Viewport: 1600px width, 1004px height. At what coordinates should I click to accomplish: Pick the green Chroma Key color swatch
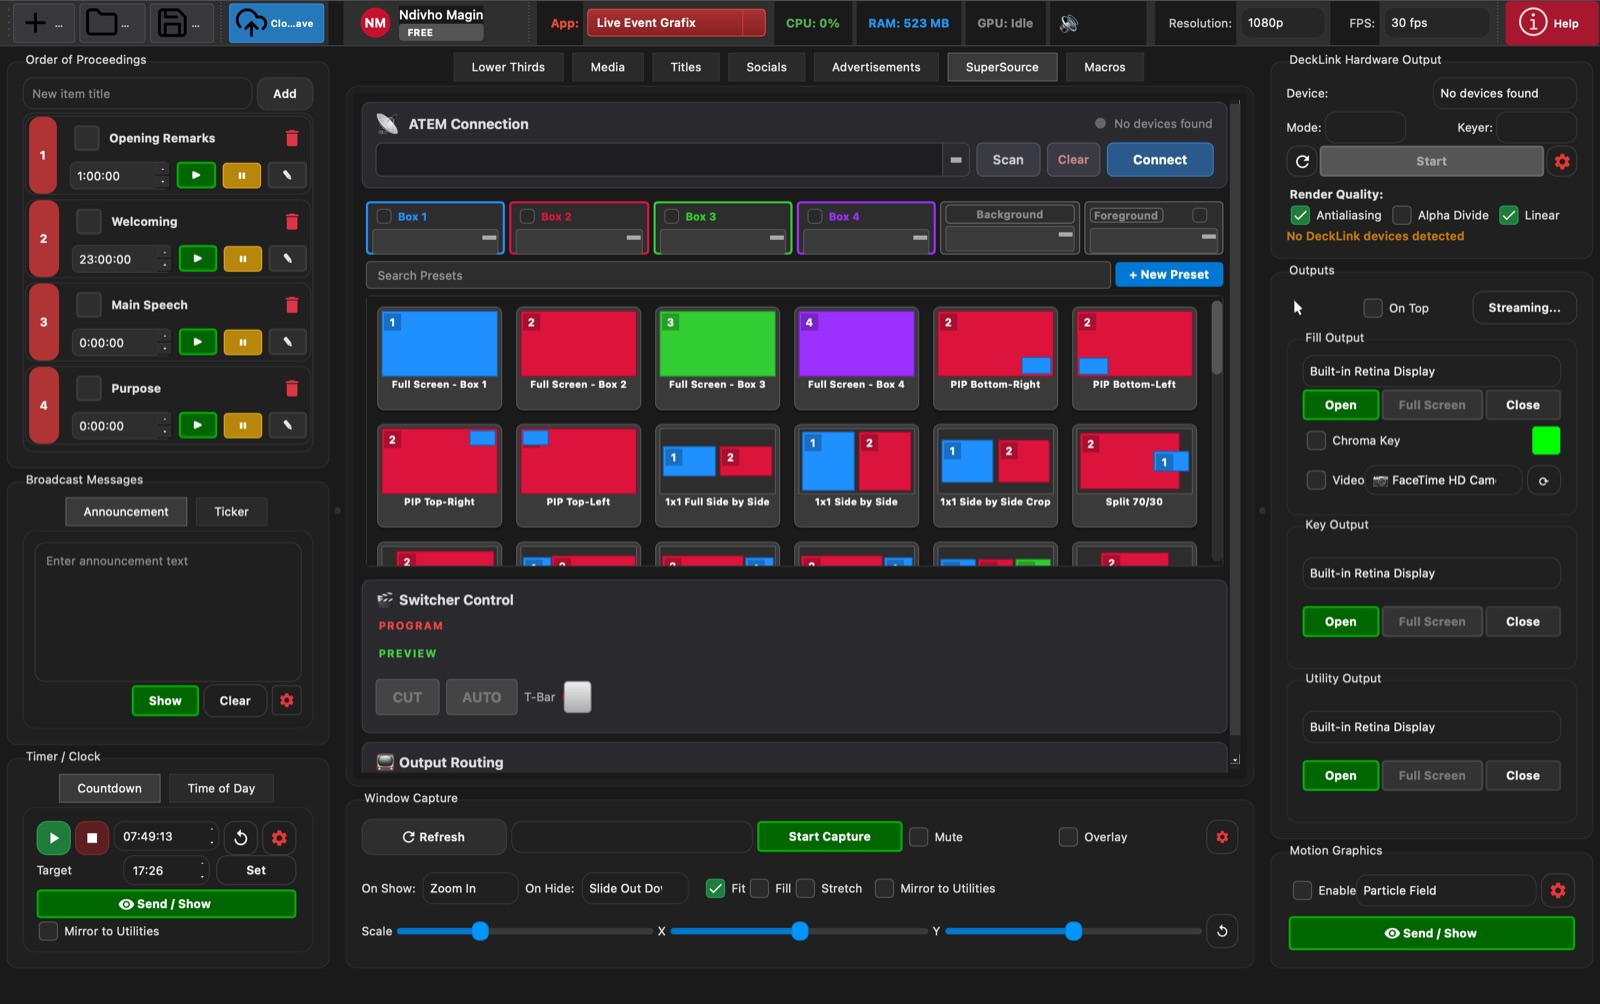click(x=1546, y=441)
